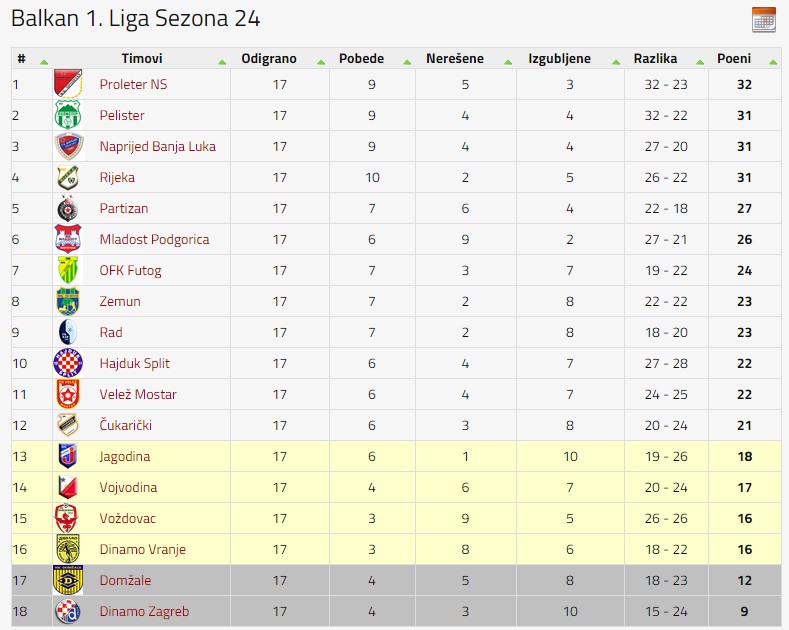Click the Velež Mostar red star crest
789x630 pixels.
click(x=68, y=394)
